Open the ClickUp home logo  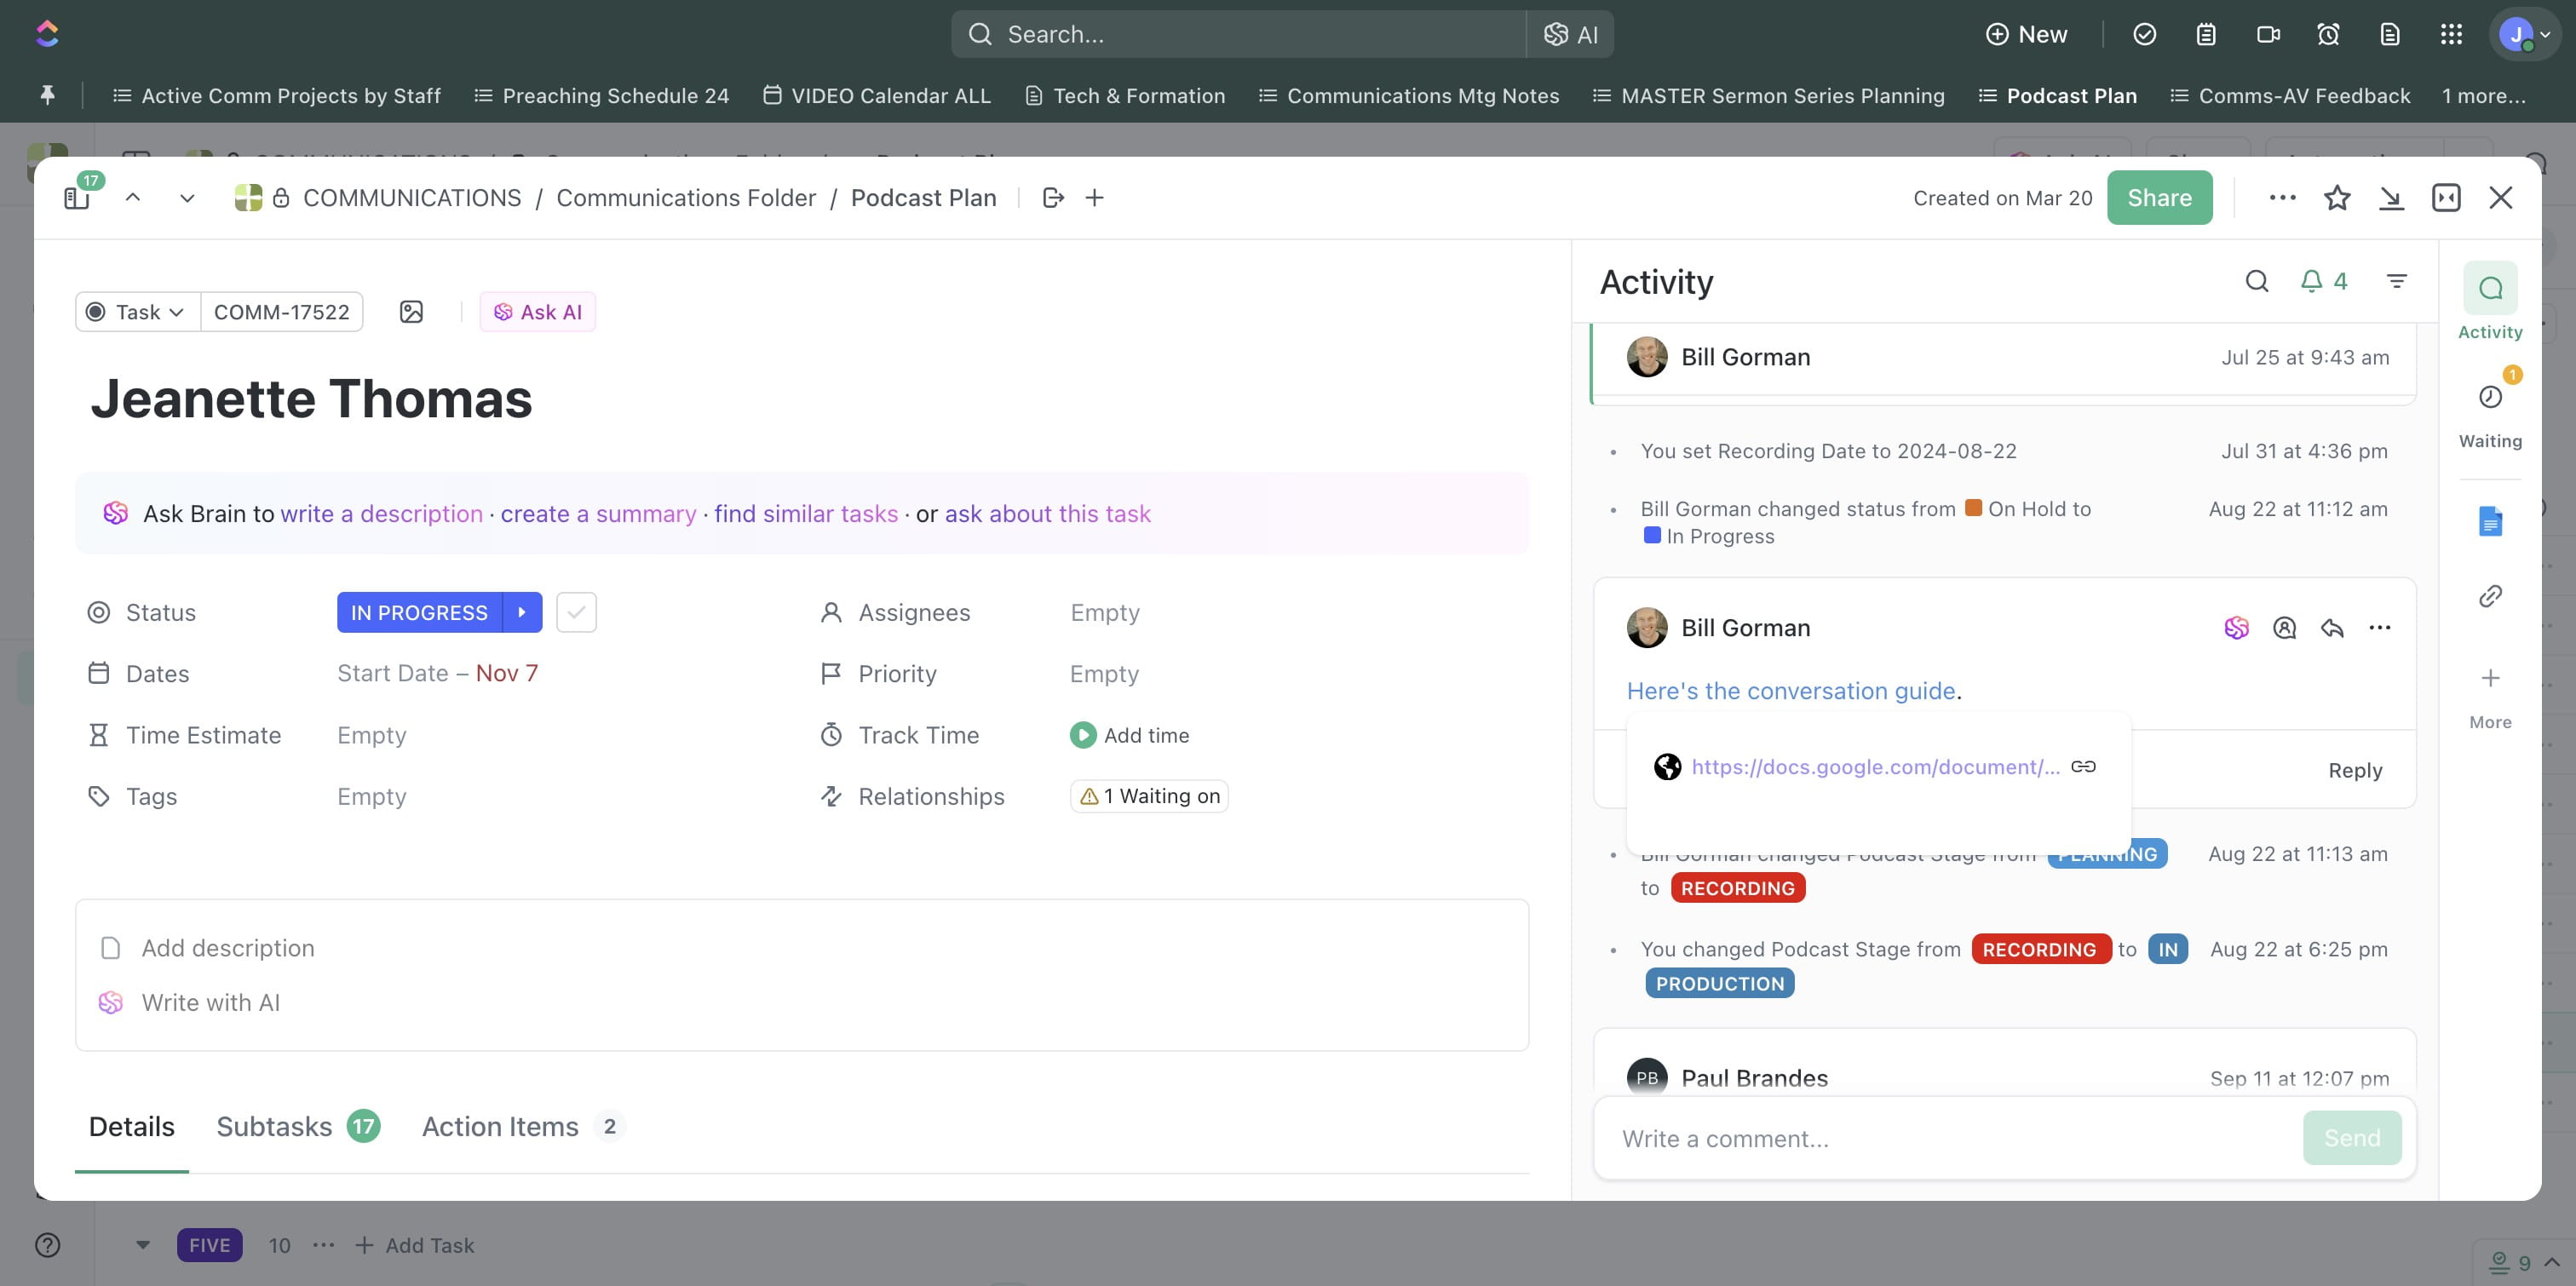tap(47, 34)
